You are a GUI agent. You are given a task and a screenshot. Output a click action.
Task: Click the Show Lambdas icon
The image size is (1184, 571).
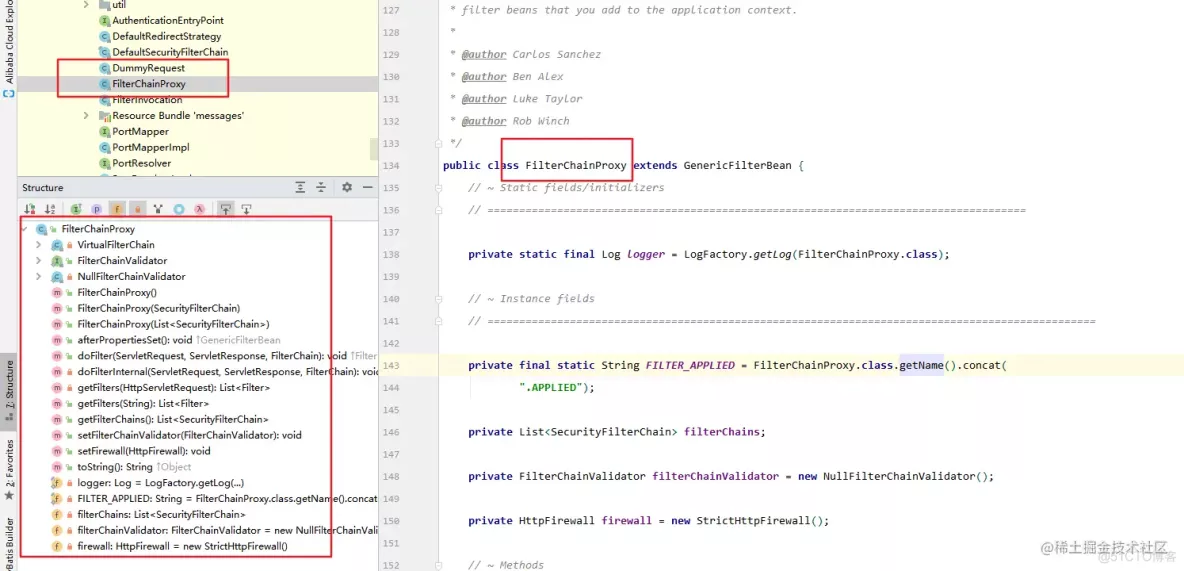tap(200, 209)
